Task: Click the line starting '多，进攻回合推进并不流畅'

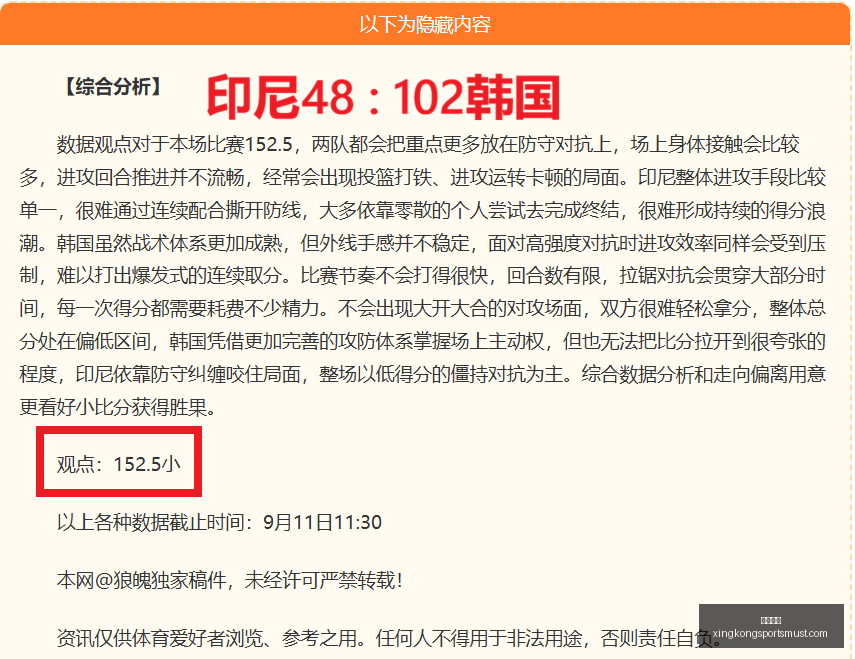Action: (x=423, y=178)
